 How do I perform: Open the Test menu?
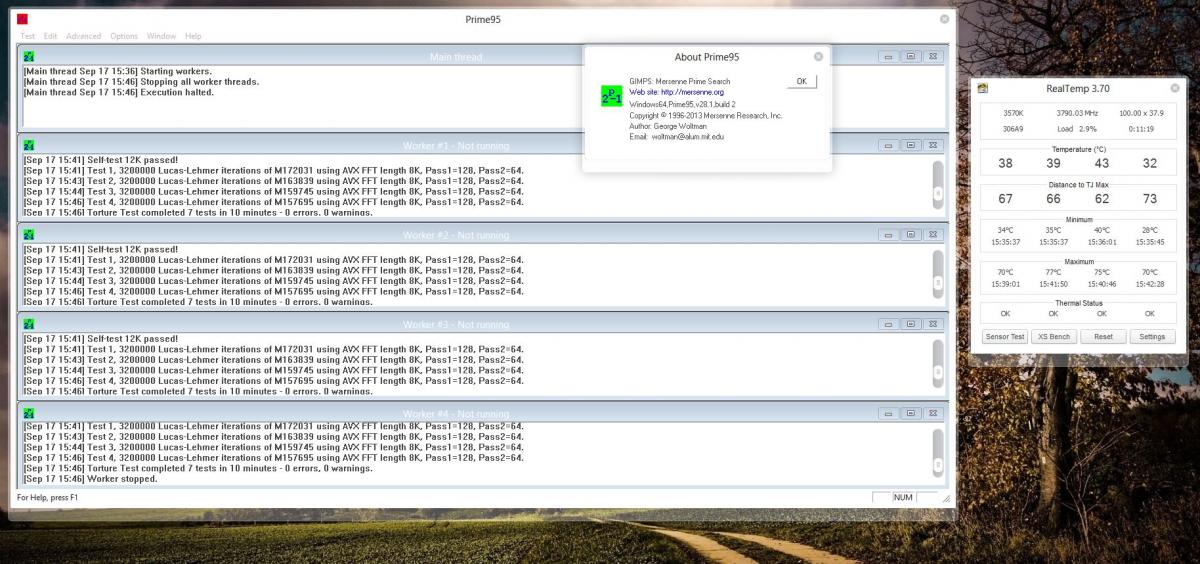point(28,36)
